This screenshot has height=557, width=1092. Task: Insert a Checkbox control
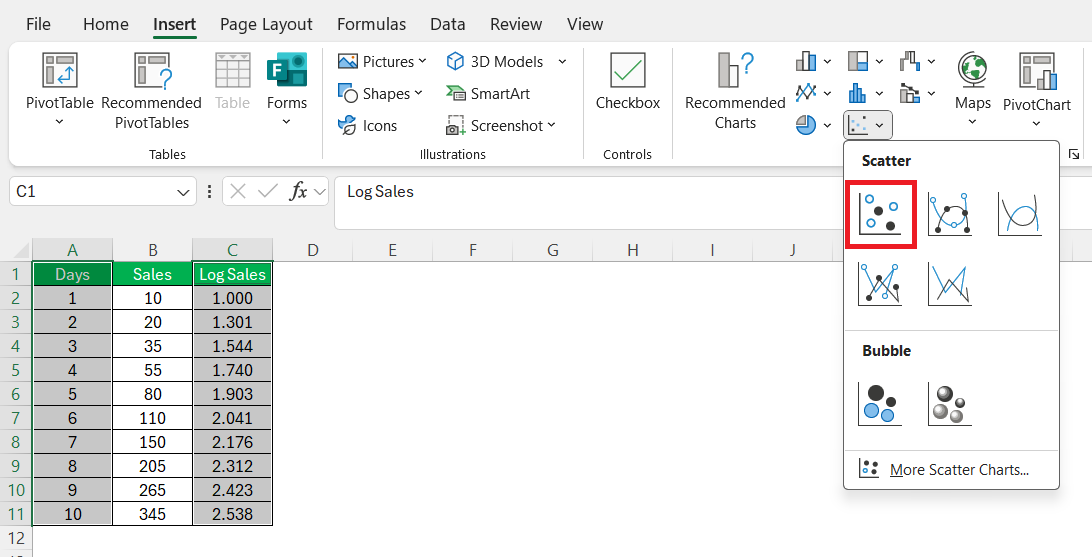pyautogui.click(x=627, y=81)
